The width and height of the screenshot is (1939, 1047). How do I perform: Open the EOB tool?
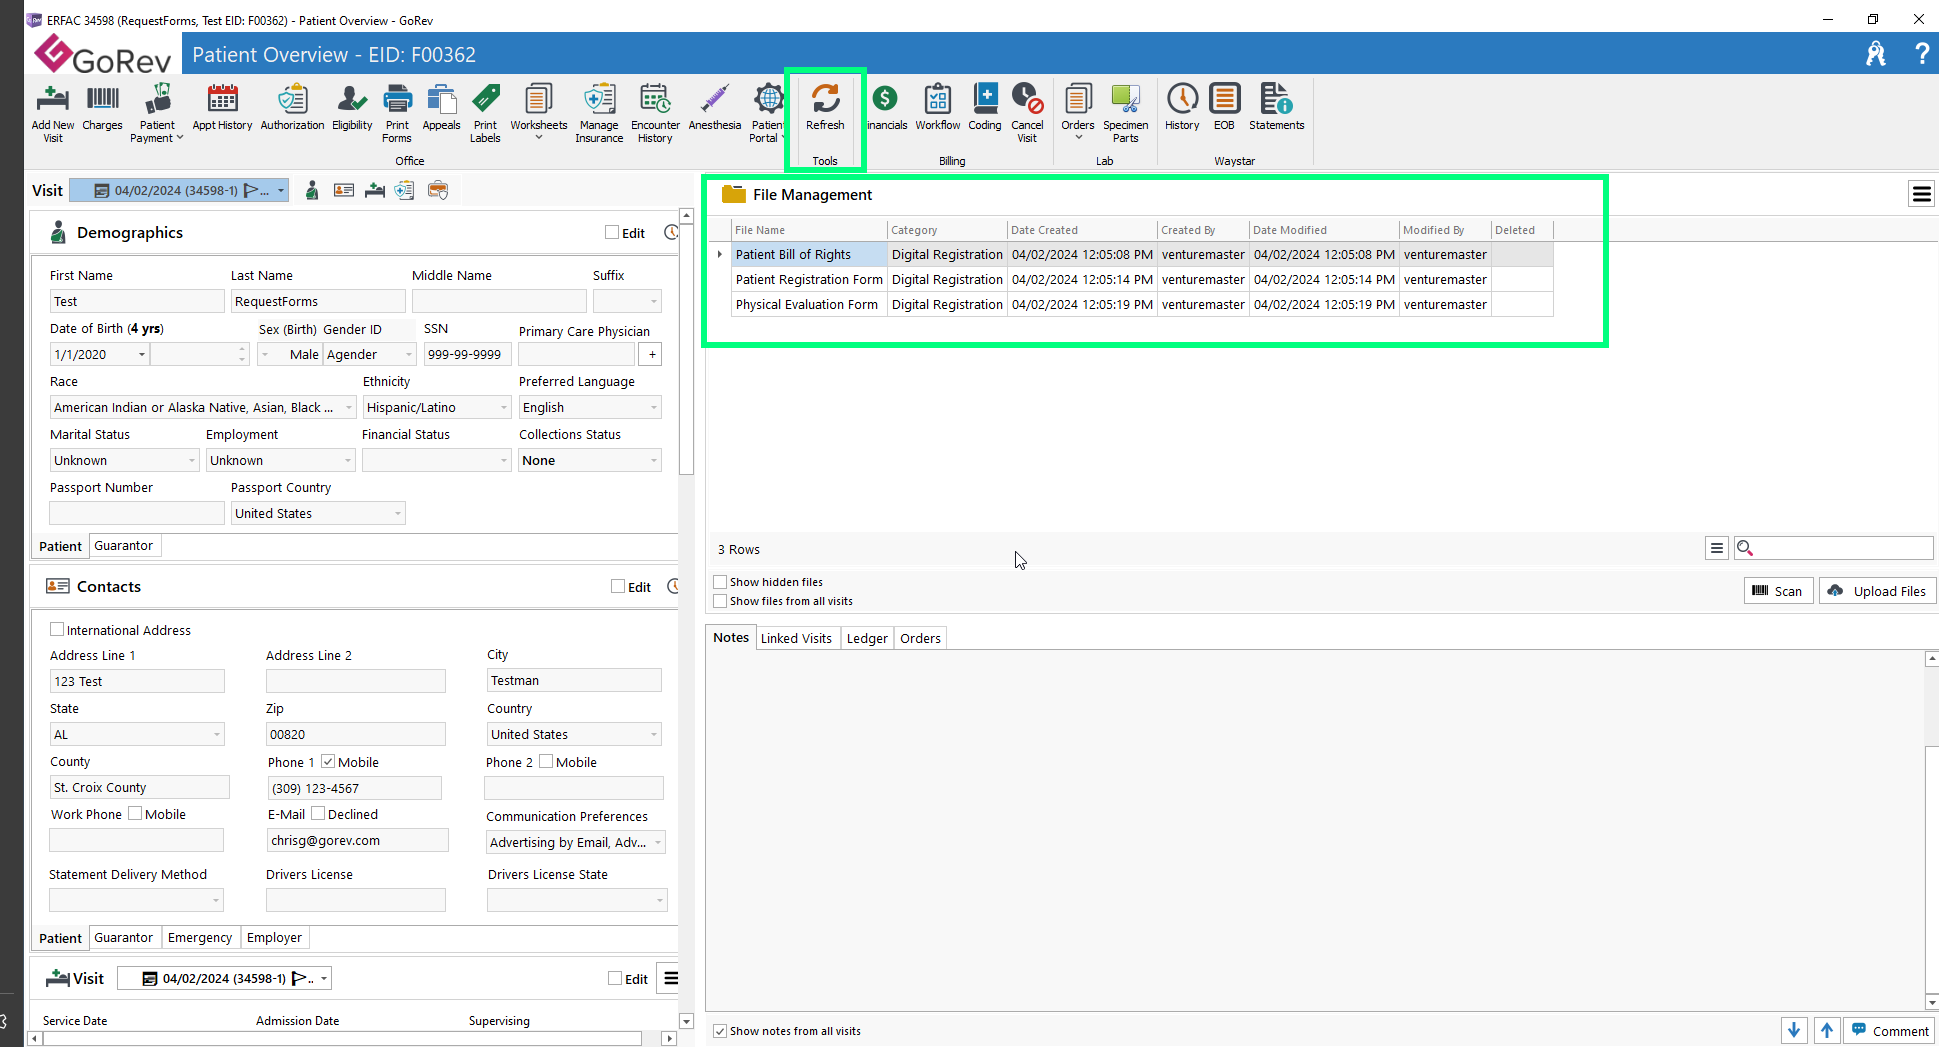pos(1224,108)
